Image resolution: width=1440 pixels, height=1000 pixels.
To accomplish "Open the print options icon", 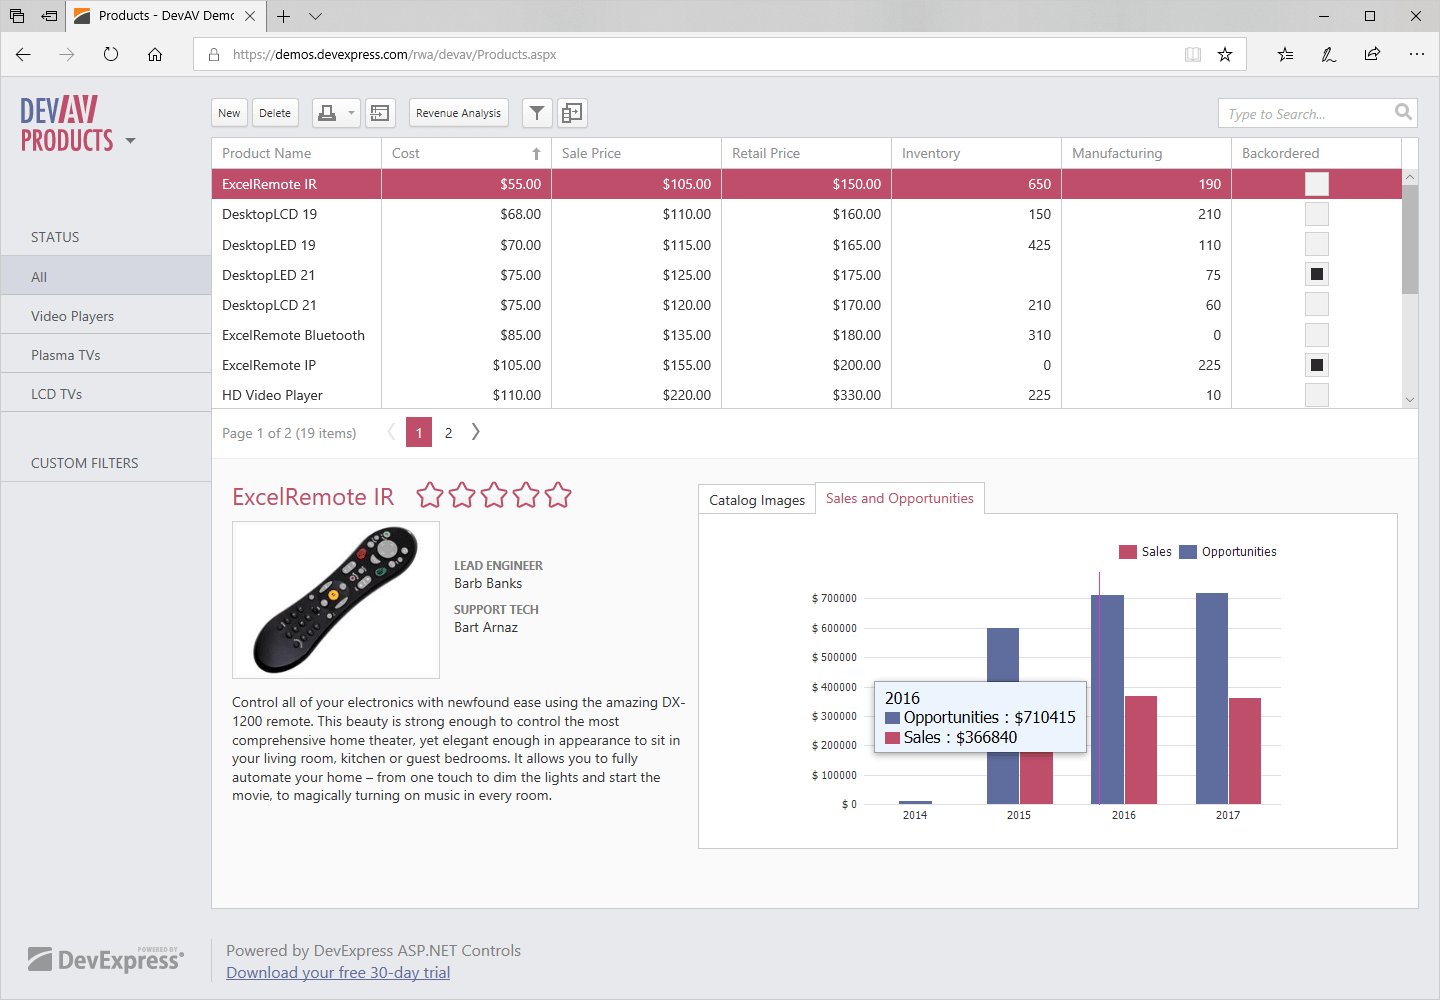I will point(328,113).
